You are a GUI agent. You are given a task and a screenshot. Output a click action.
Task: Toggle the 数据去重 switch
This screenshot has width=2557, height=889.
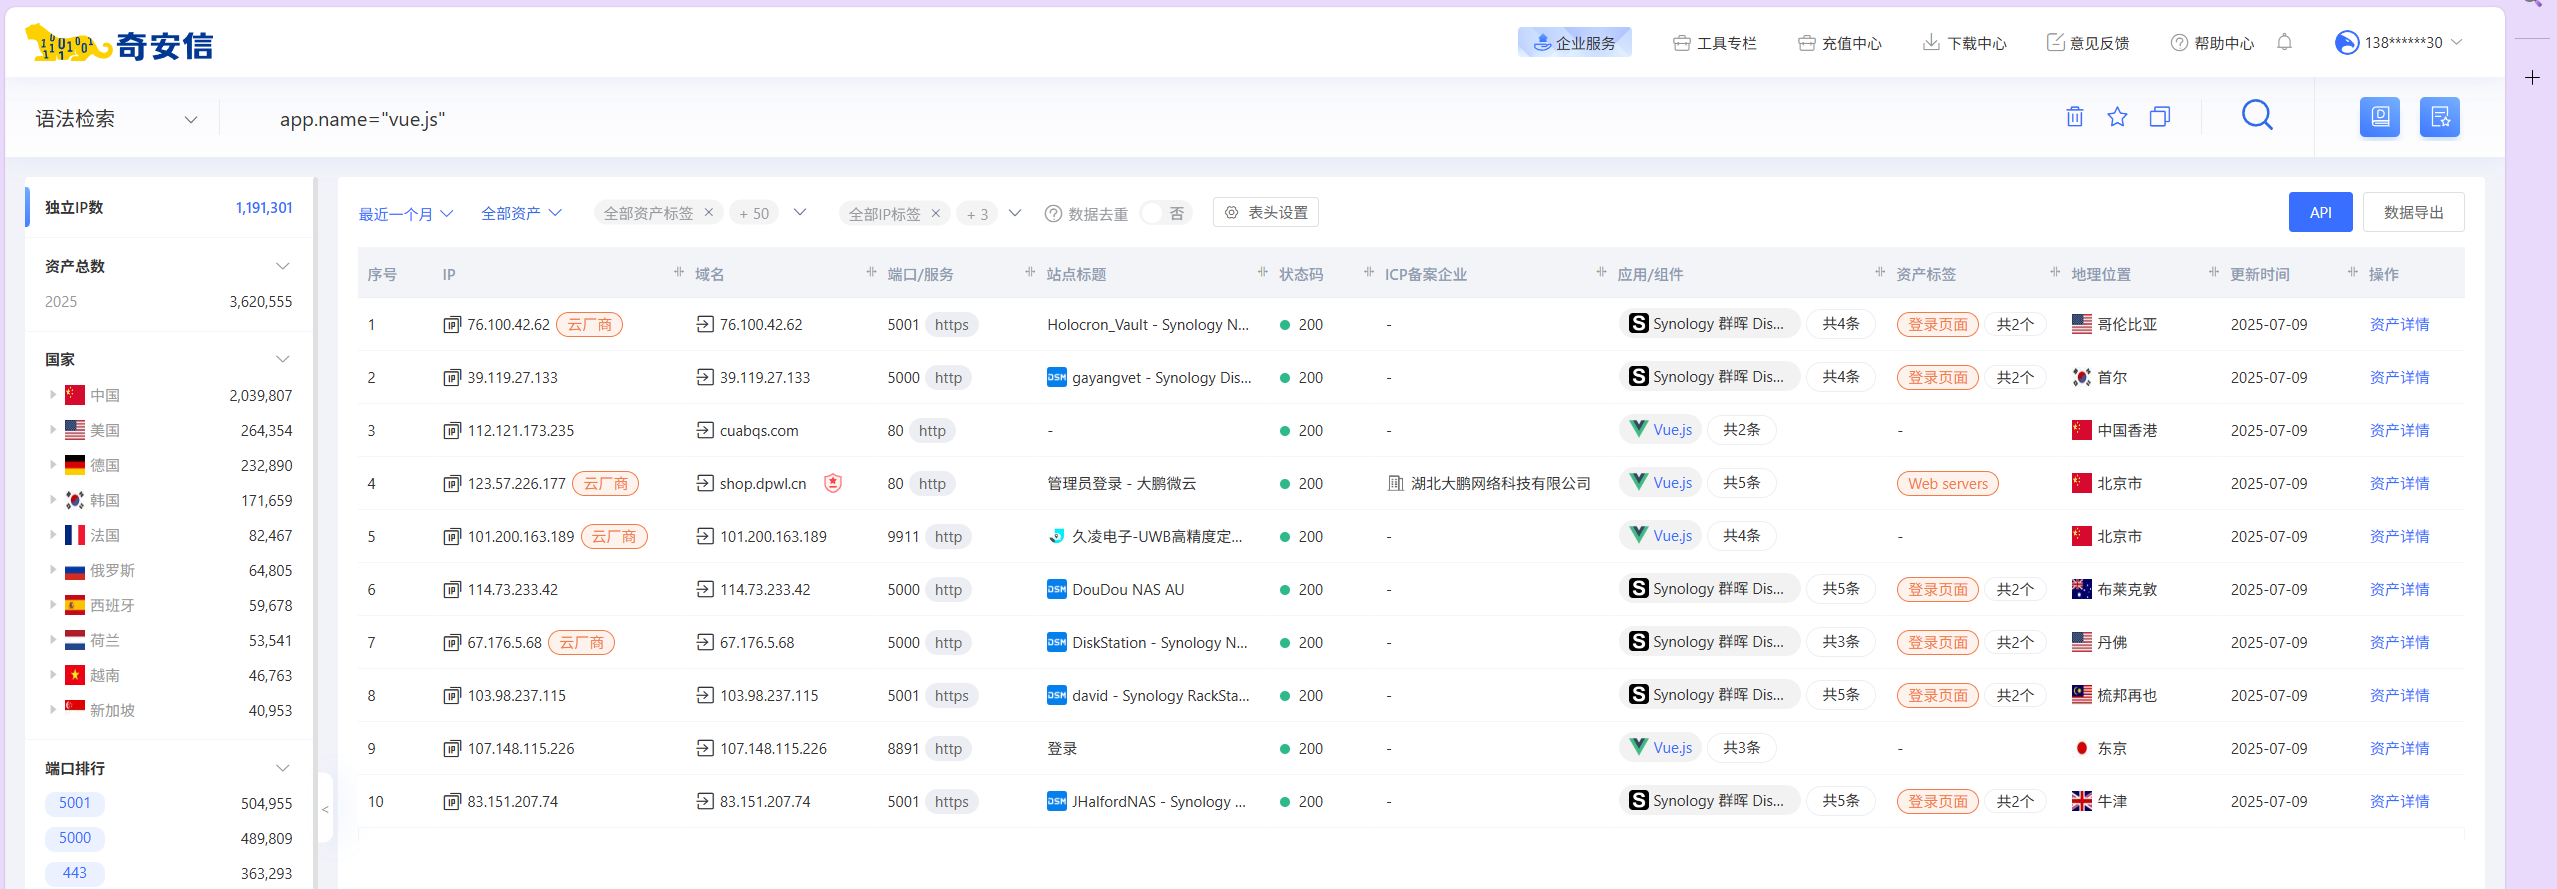[1165, 213]
